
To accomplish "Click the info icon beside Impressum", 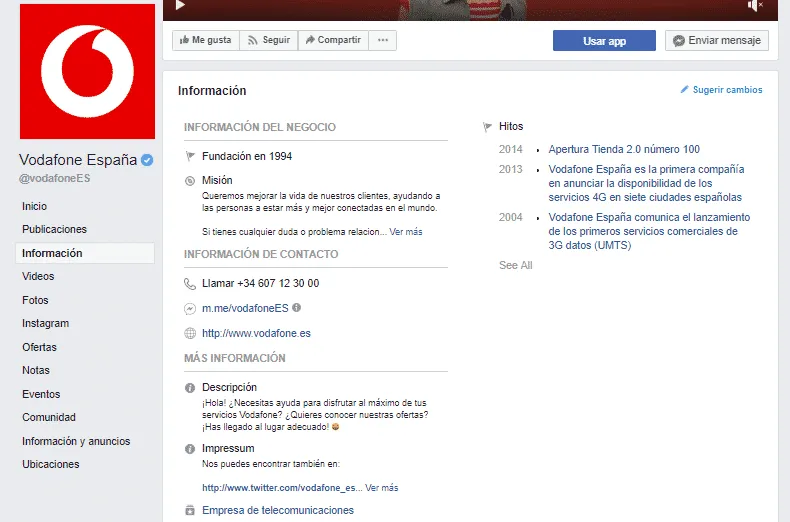I will click(x=190, y=449).
